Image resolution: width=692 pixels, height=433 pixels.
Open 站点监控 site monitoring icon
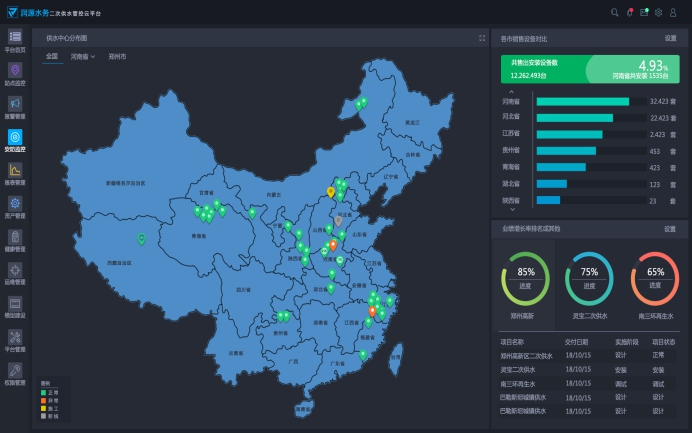coord(15,72)
